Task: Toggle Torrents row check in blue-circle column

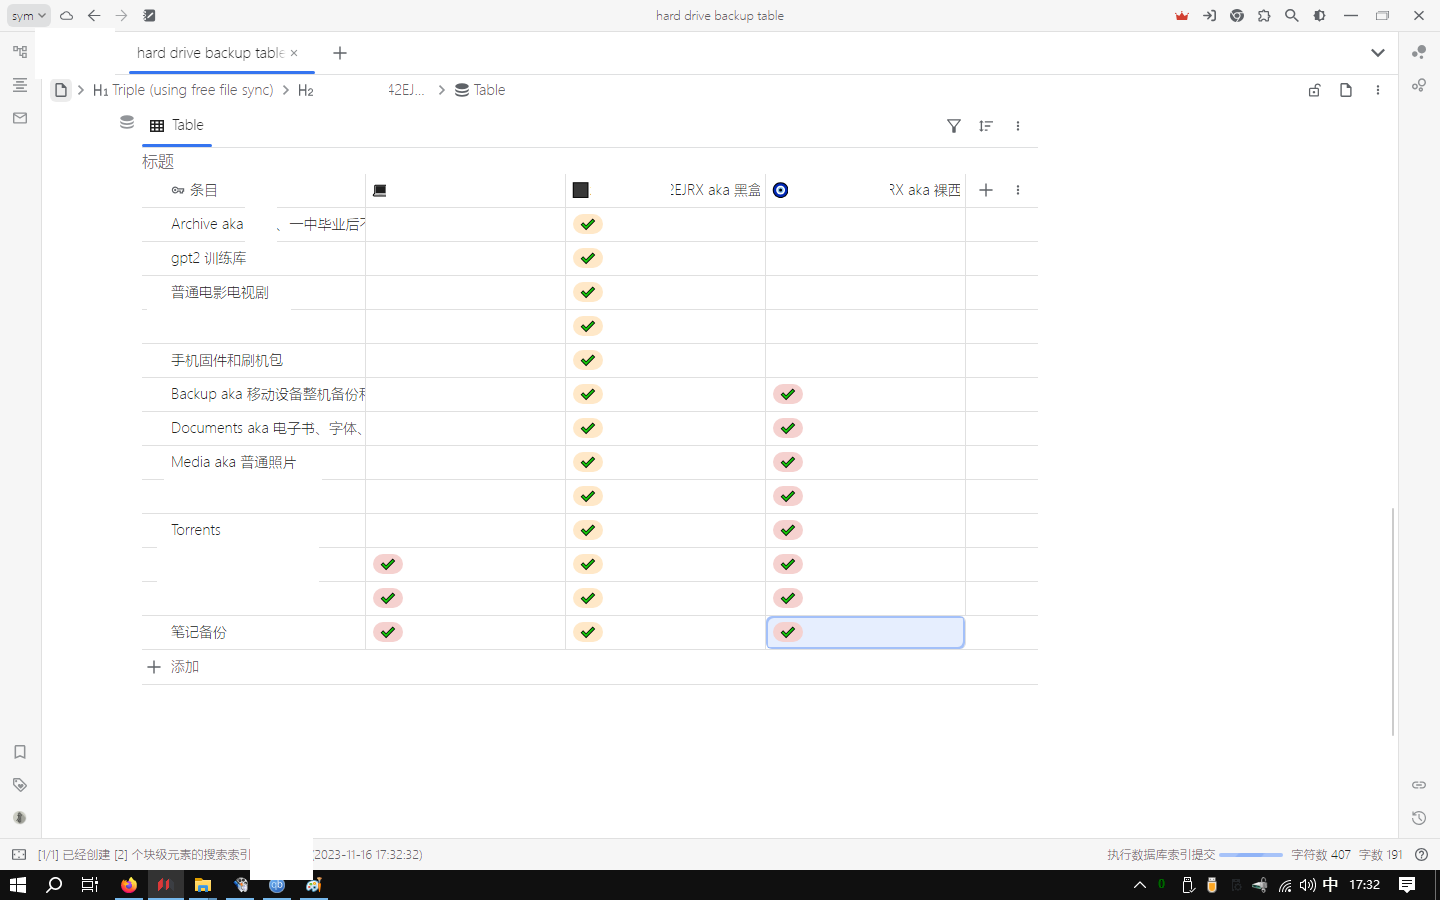Action: tap(788, 530)
